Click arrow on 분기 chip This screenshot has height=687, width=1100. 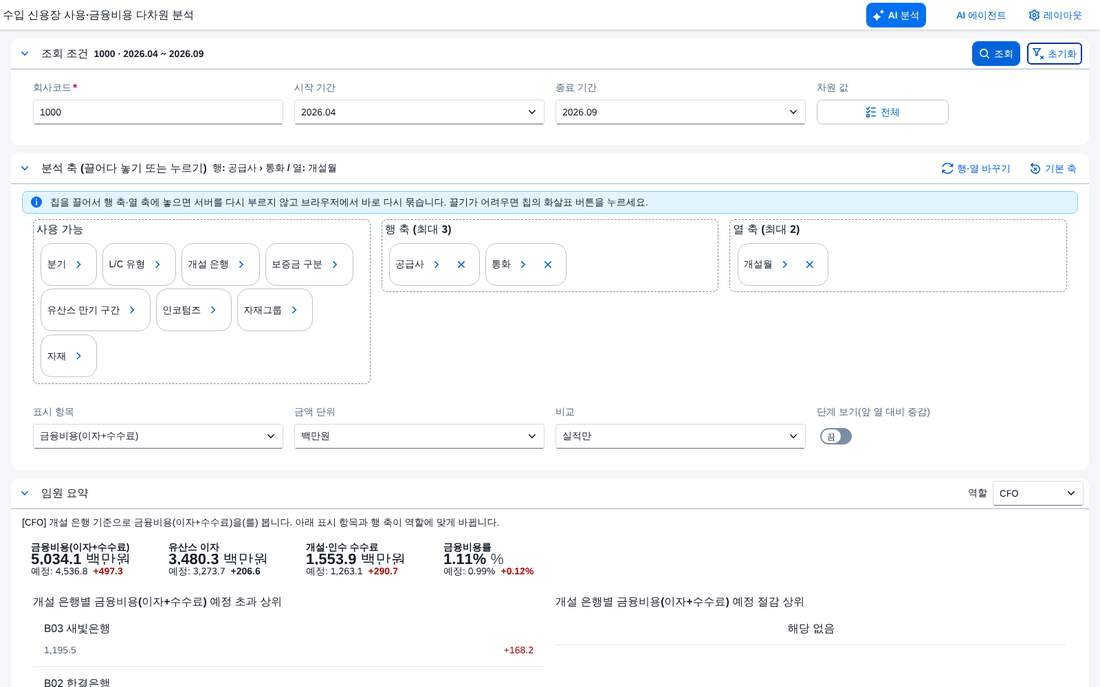[79, 265]
